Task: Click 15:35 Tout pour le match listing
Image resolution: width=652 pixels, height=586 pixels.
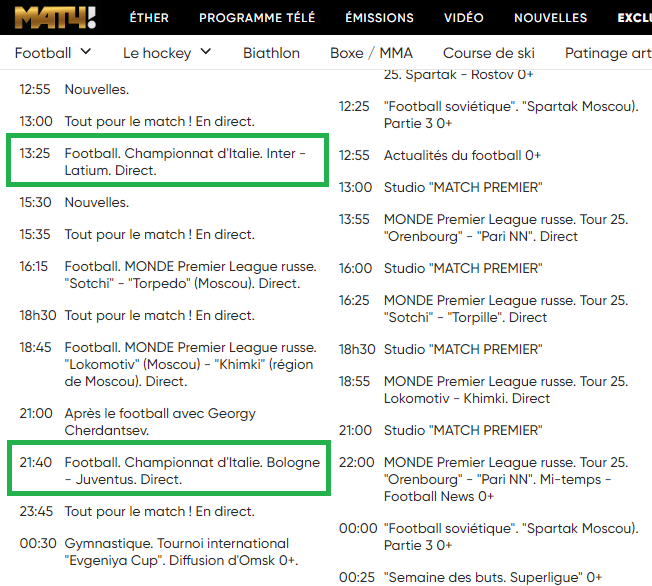Action: point(137,235)
